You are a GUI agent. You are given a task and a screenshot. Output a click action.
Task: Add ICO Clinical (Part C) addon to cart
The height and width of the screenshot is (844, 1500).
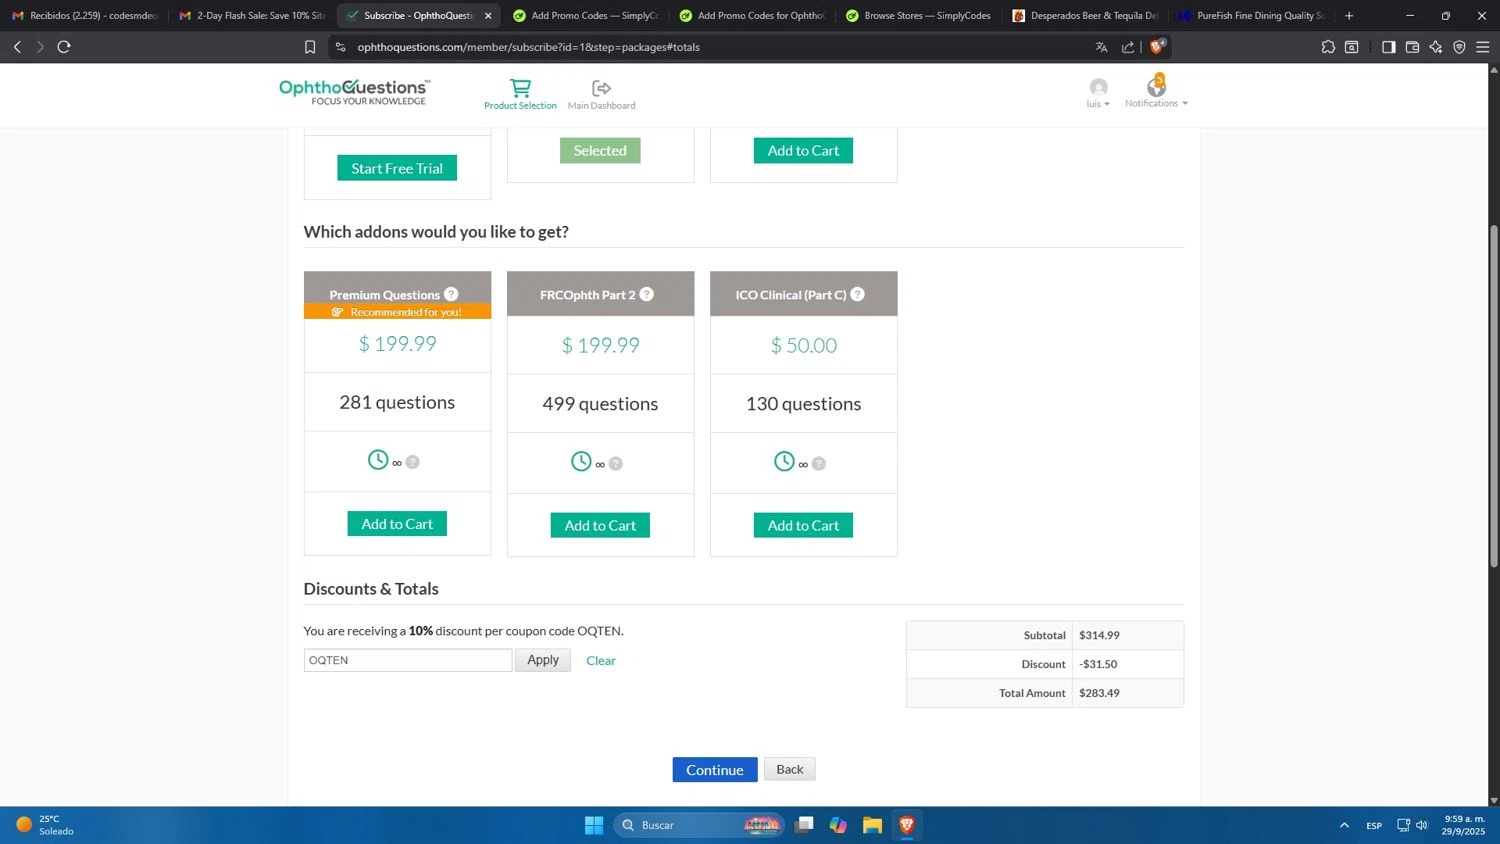803,525
